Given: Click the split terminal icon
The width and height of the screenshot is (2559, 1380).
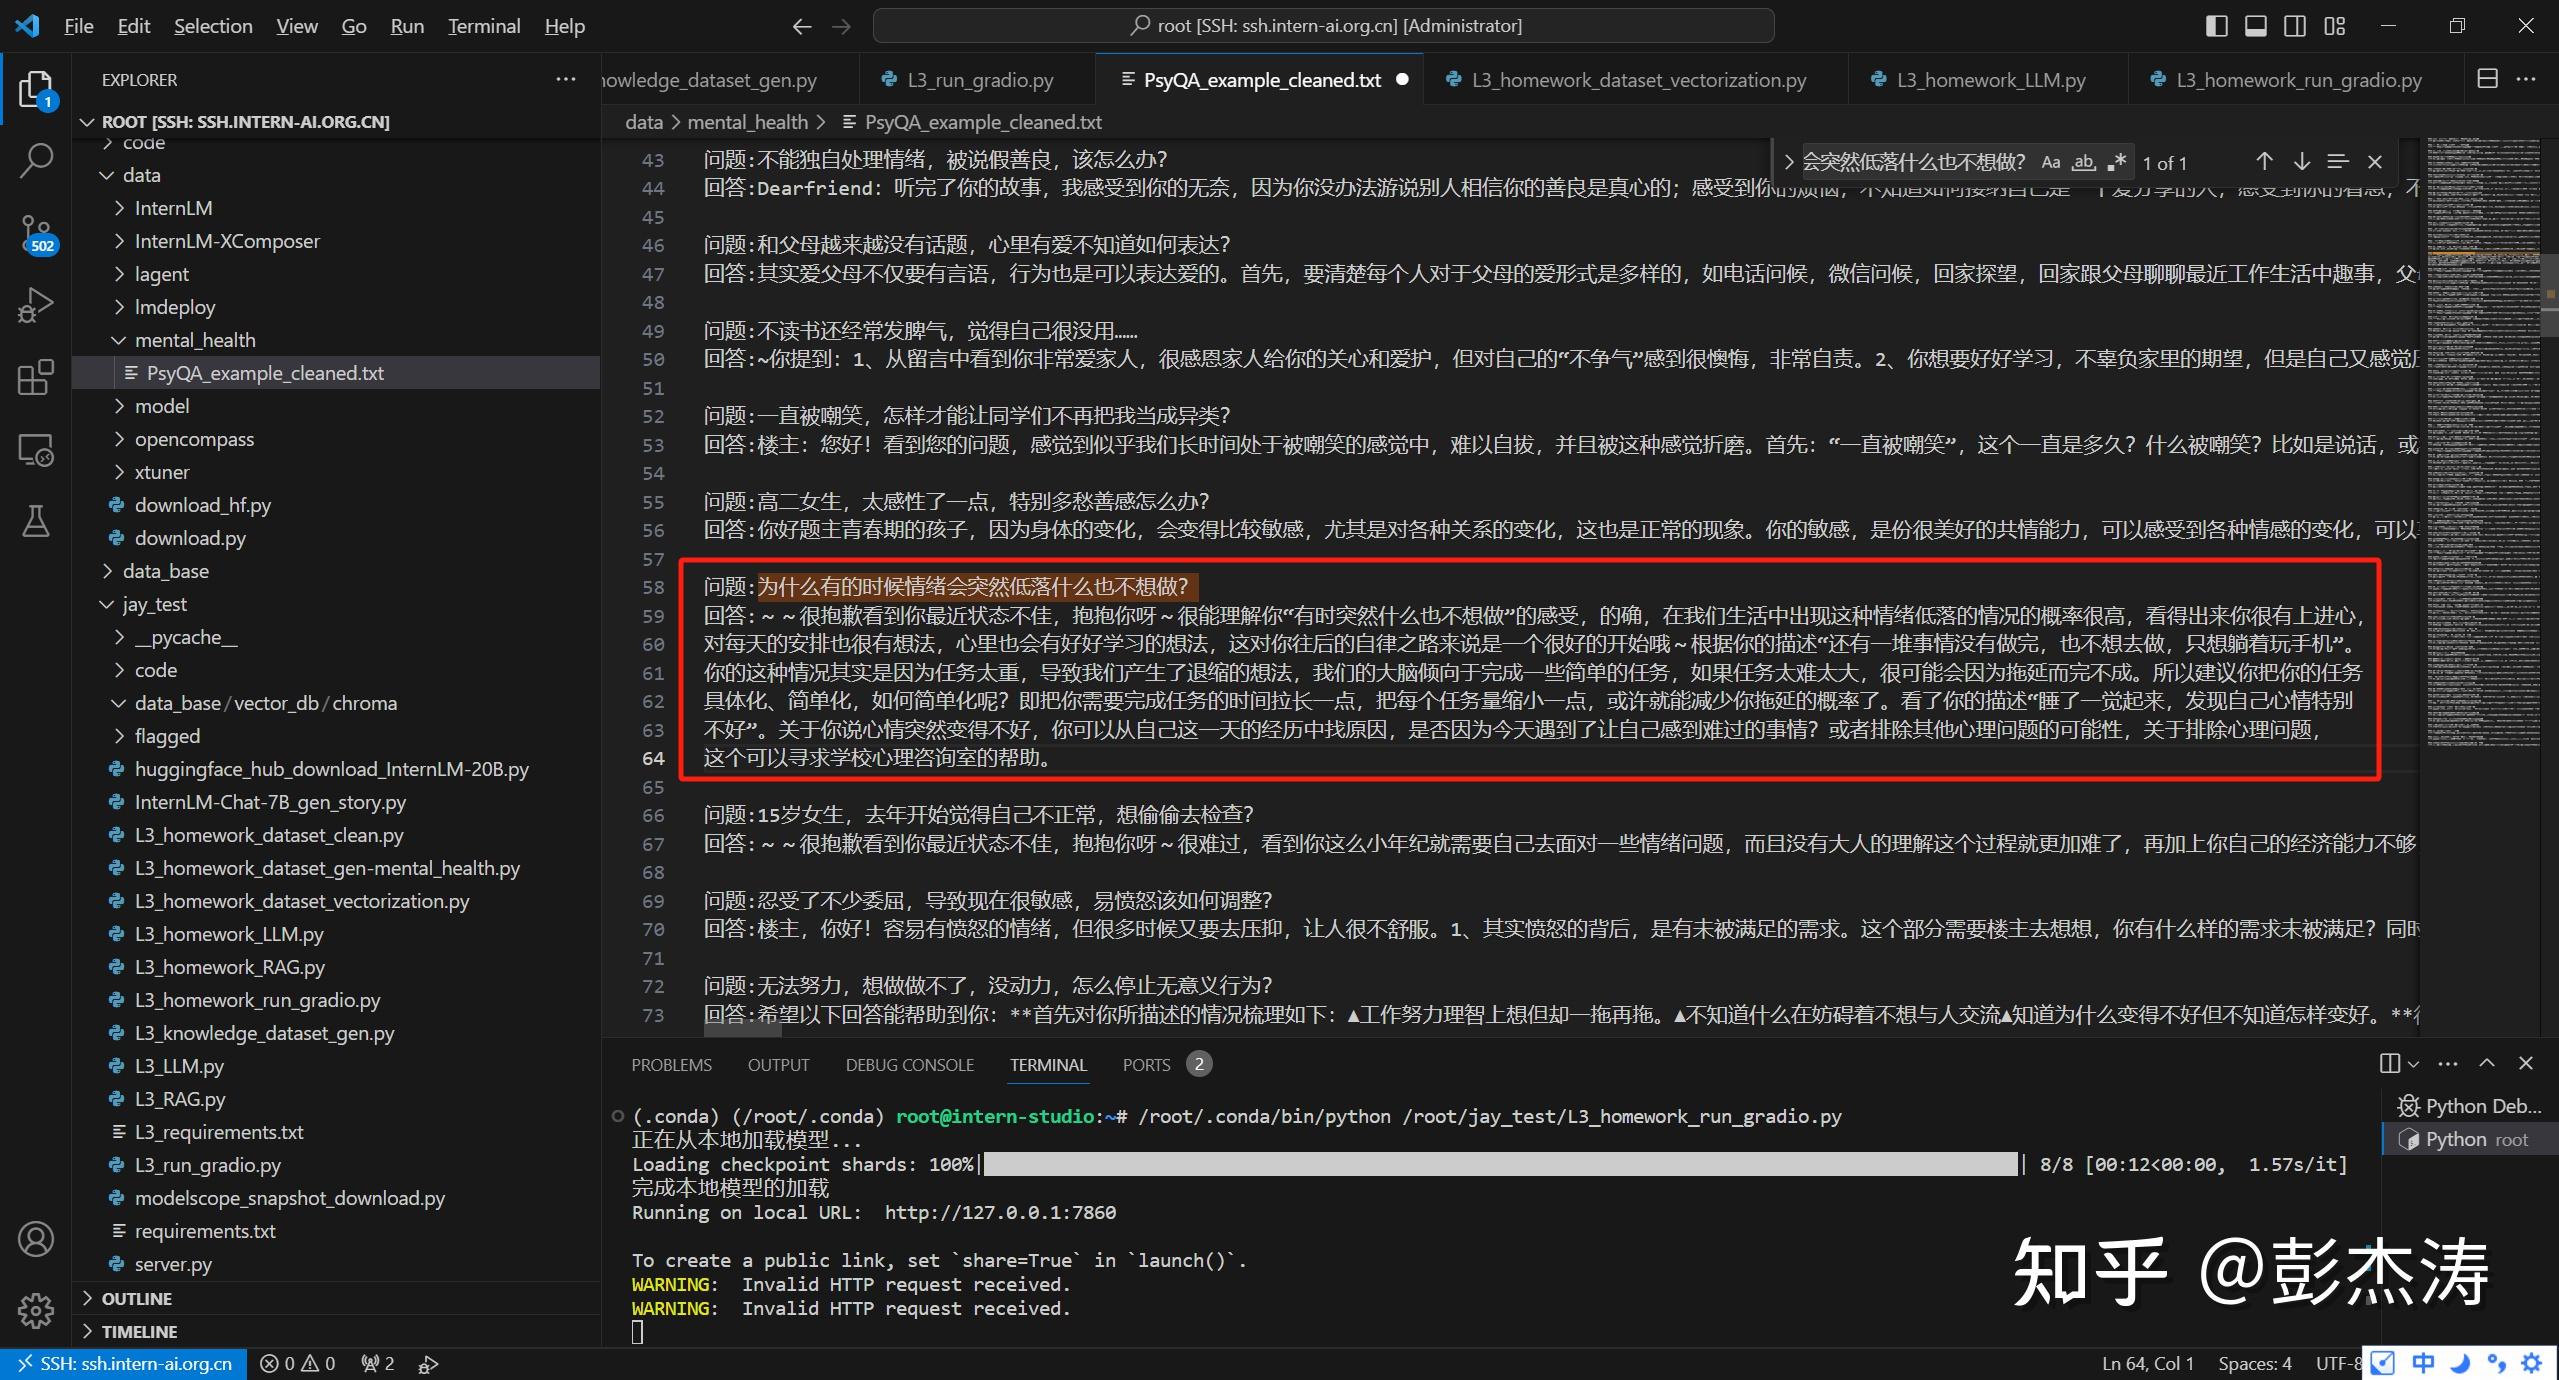Looking at the screenshot, I should (2389, 1063).
